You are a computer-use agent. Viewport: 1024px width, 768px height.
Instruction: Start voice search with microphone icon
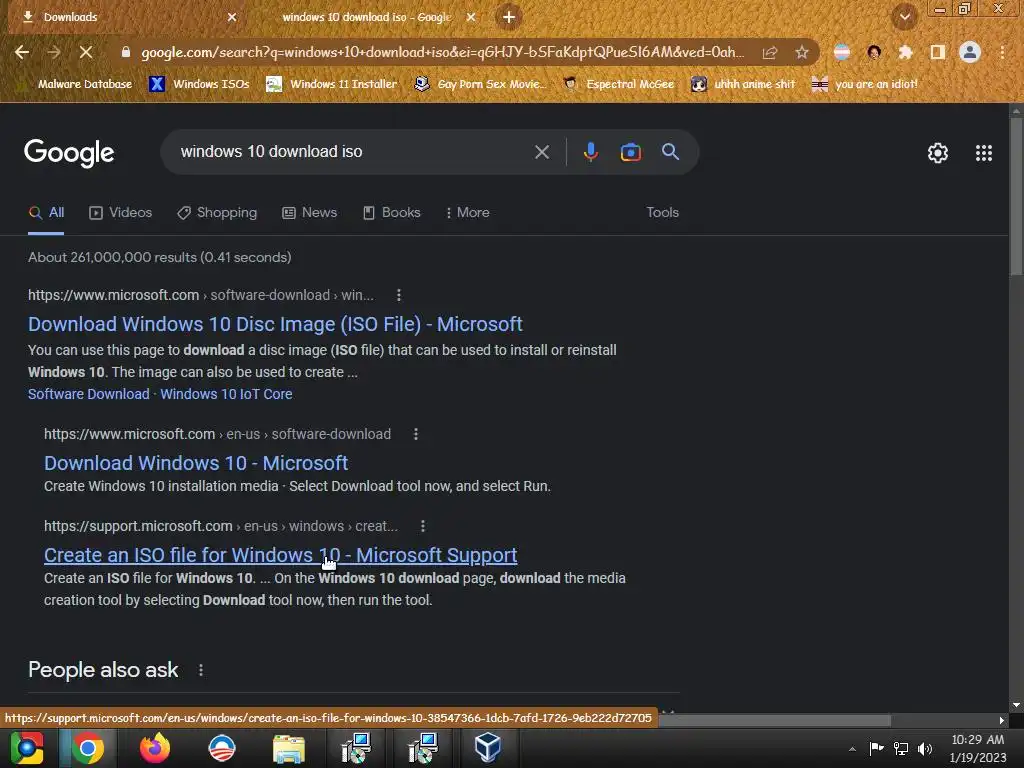coord(590,152)
